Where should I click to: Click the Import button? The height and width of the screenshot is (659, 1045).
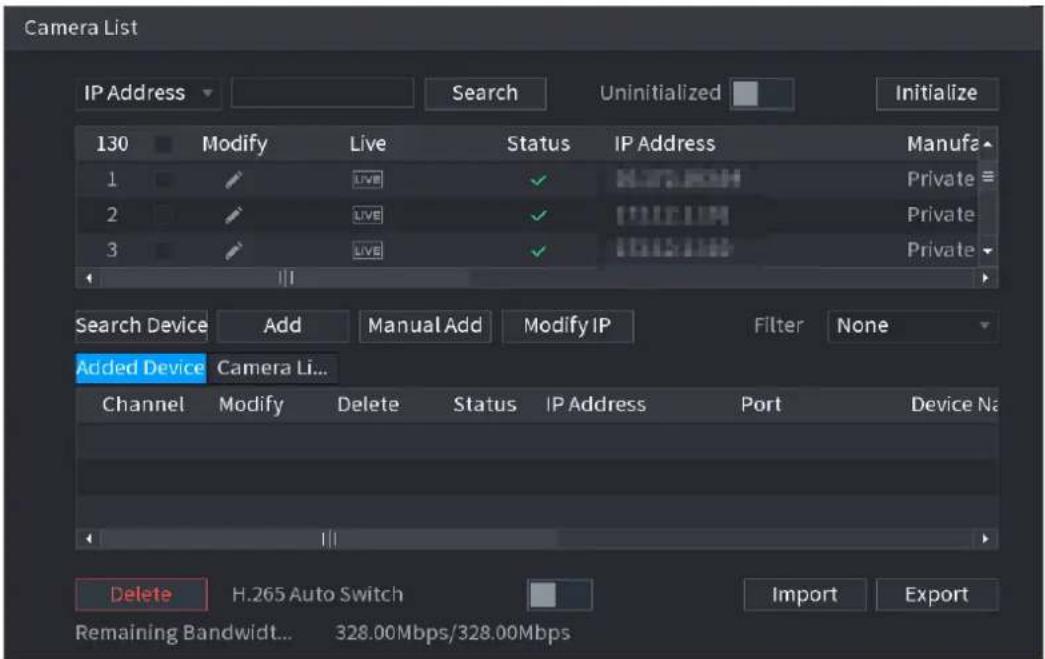804,594
